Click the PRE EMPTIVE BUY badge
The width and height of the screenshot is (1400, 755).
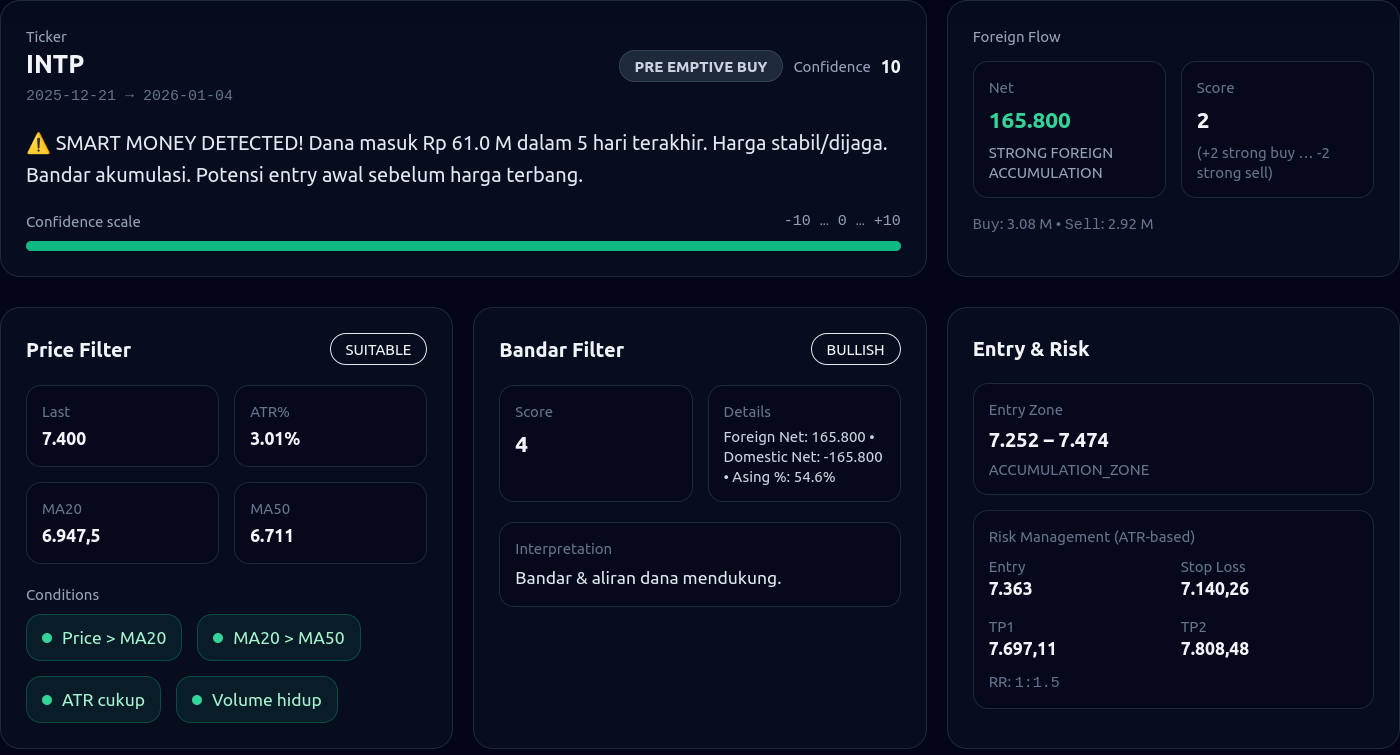click(x=700, y=67)
